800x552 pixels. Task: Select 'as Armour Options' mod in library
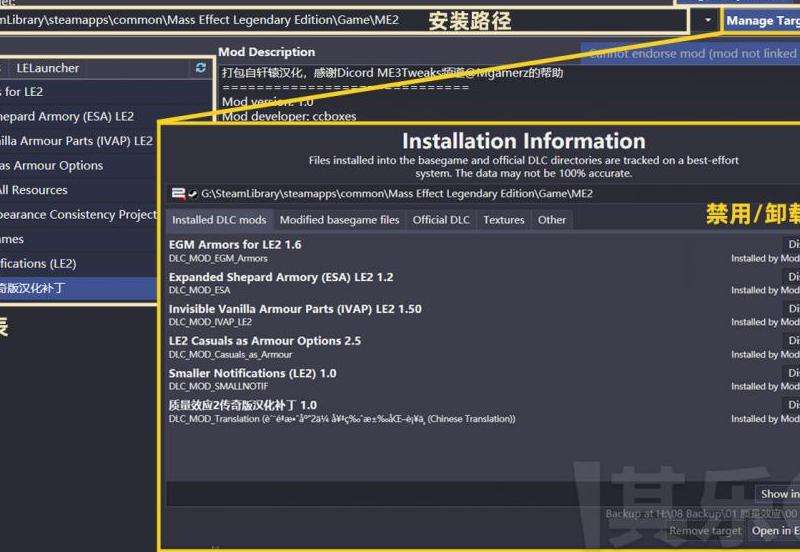pos(79,165)
